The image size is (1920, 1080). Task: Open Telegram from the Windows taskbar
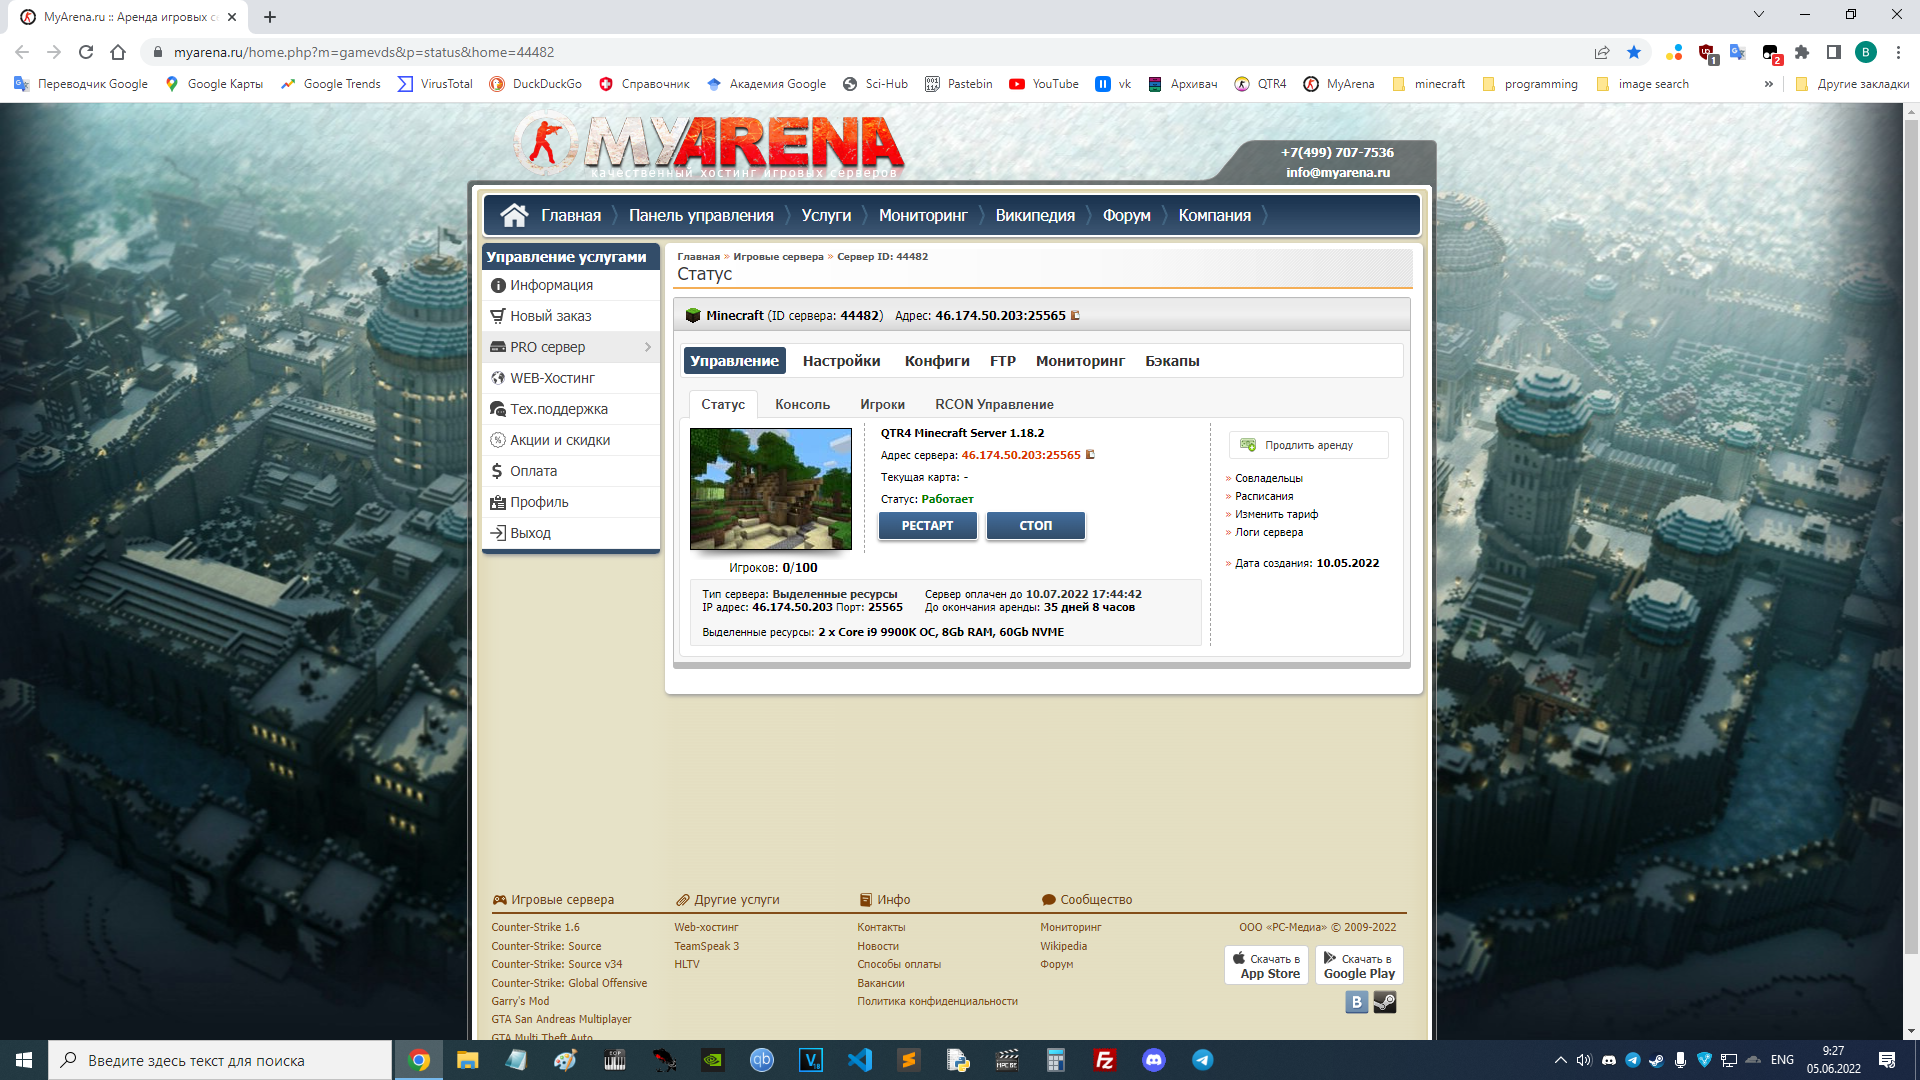coord(1203,1060)
